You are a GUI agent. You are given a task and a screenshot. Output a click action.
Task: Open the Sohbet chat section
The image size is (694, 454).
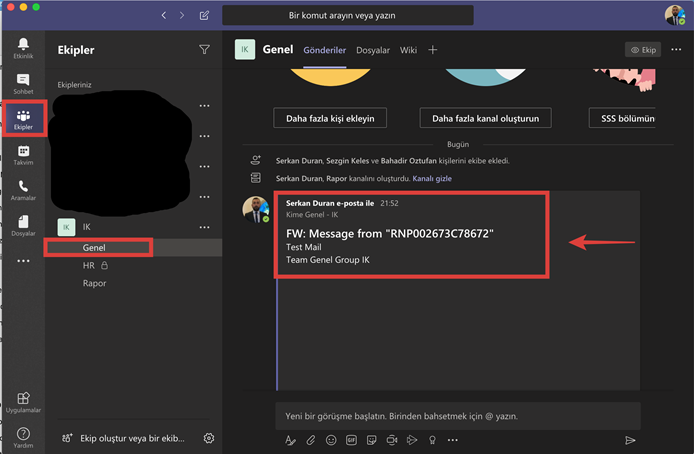(x=23, y=84)
